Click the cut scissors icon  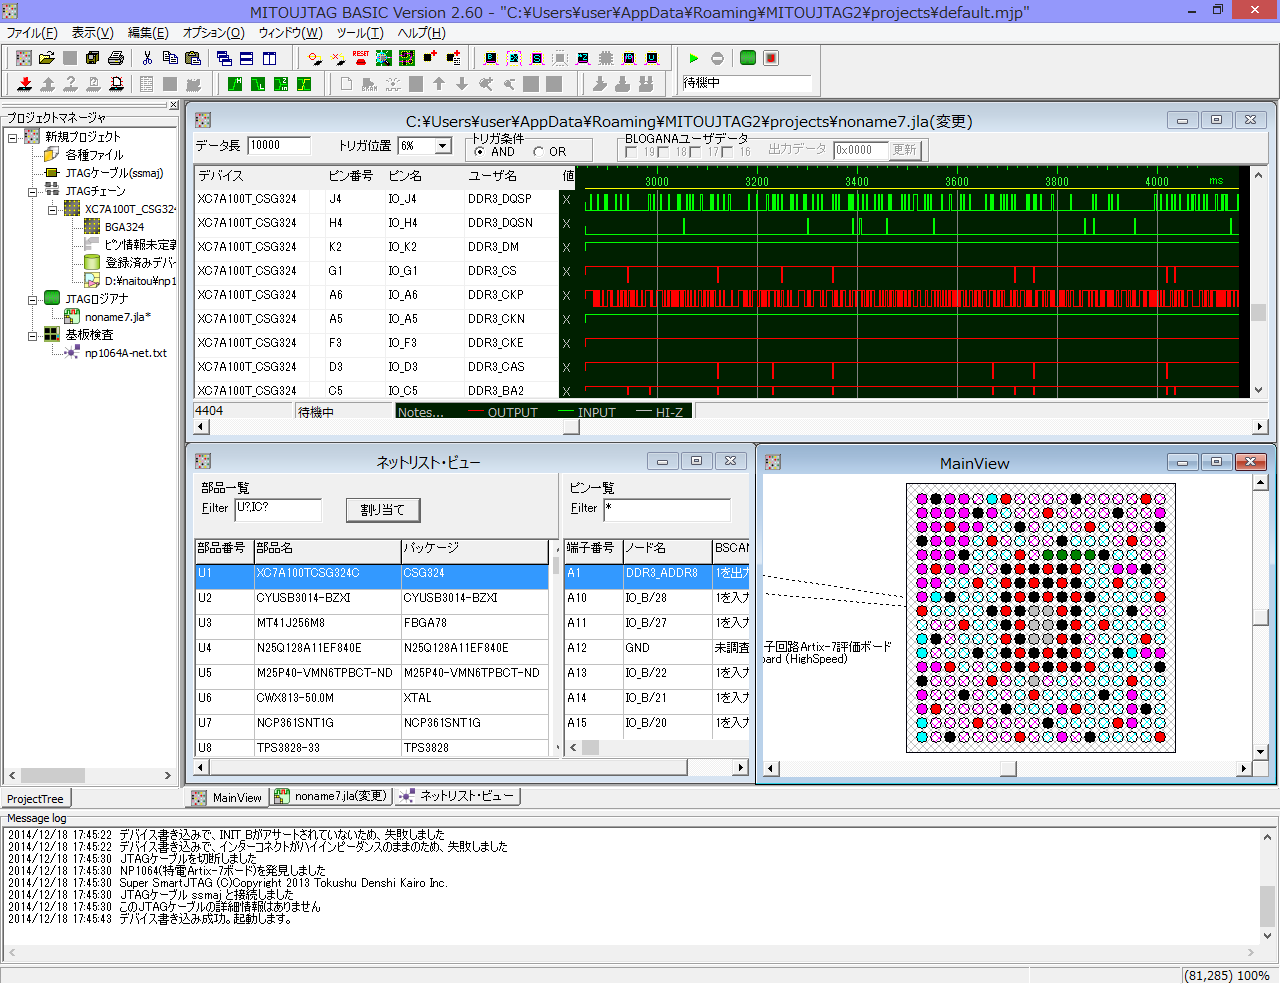click(147, 58)
